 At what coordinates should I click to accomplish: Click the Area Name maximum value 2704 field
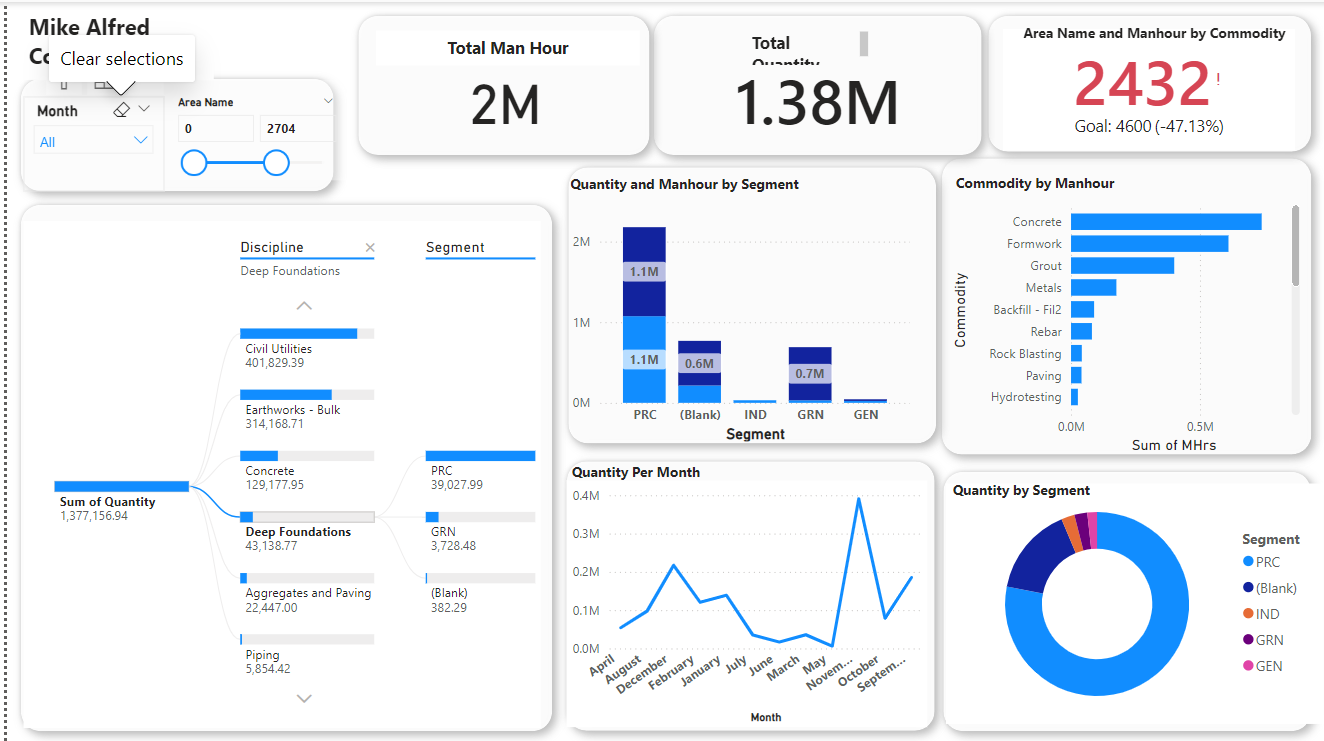click(297, 128)
